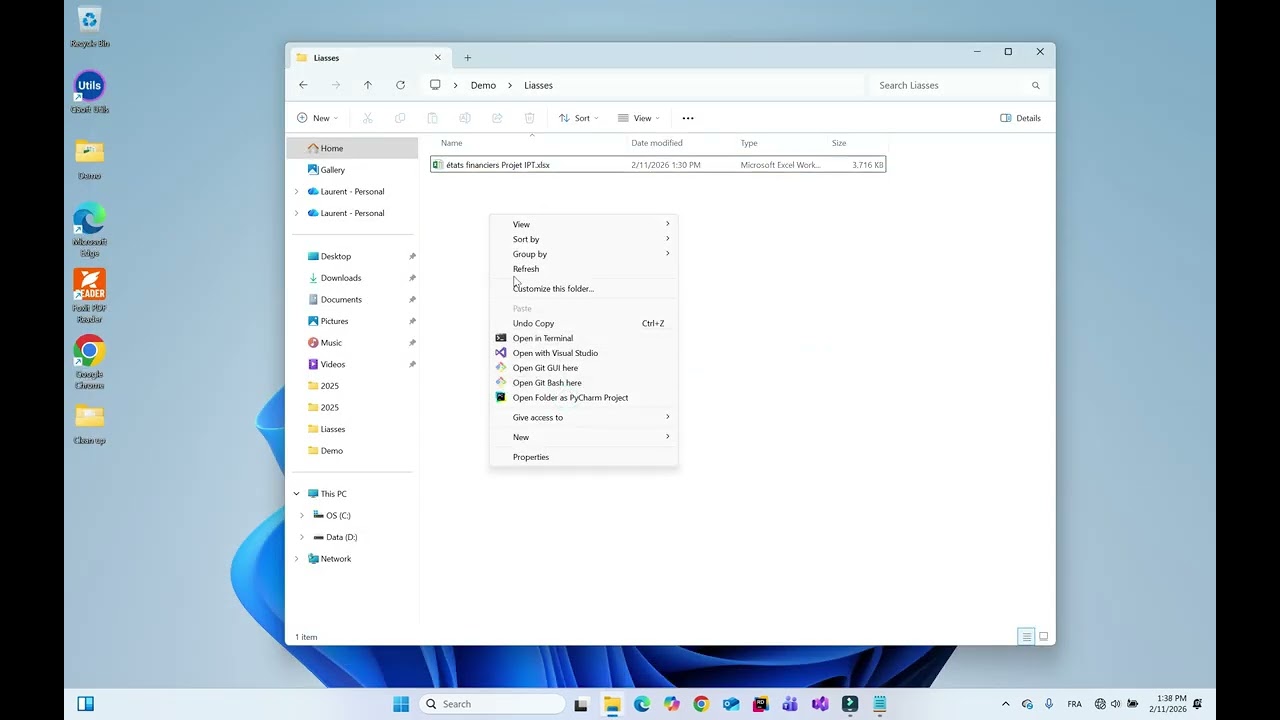This screenshot has height=720, width=1280.
Task: Open the New dropdown in the toolbar
Action: pos(317,118)
